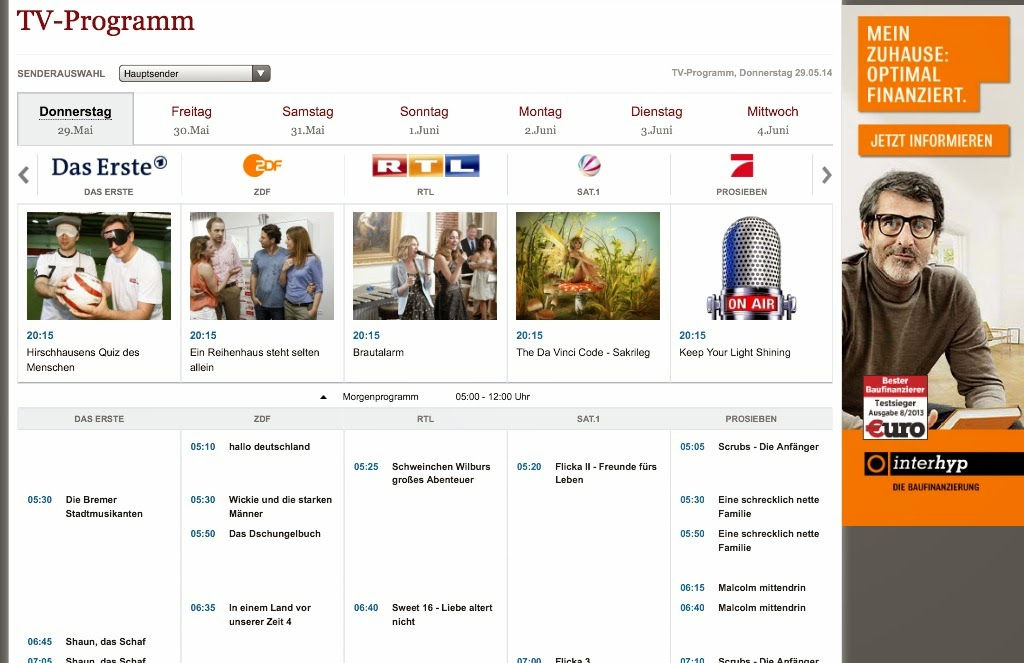Show more channels using right arrow
This screenshot has width=1024, height=663.
[x=826, y=173]
